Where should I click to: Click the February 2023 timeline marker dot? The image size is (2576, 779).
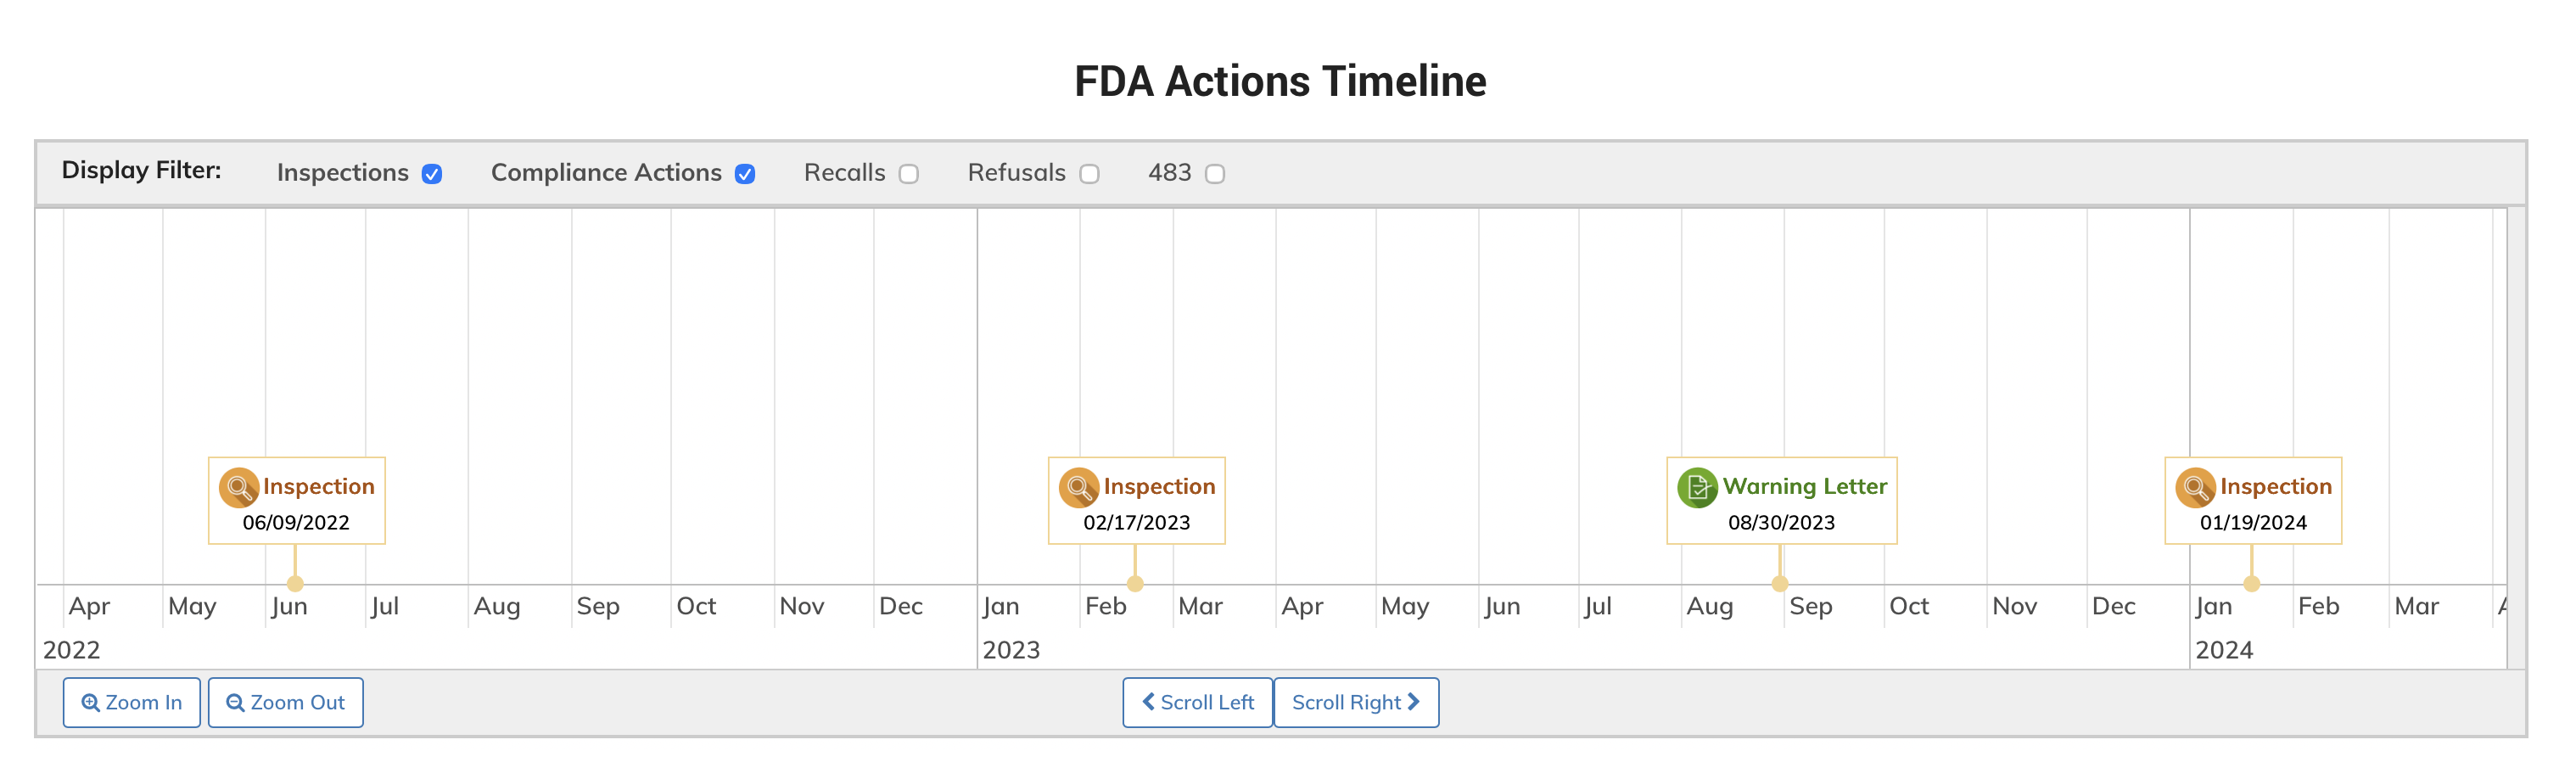click(1135, 584)
